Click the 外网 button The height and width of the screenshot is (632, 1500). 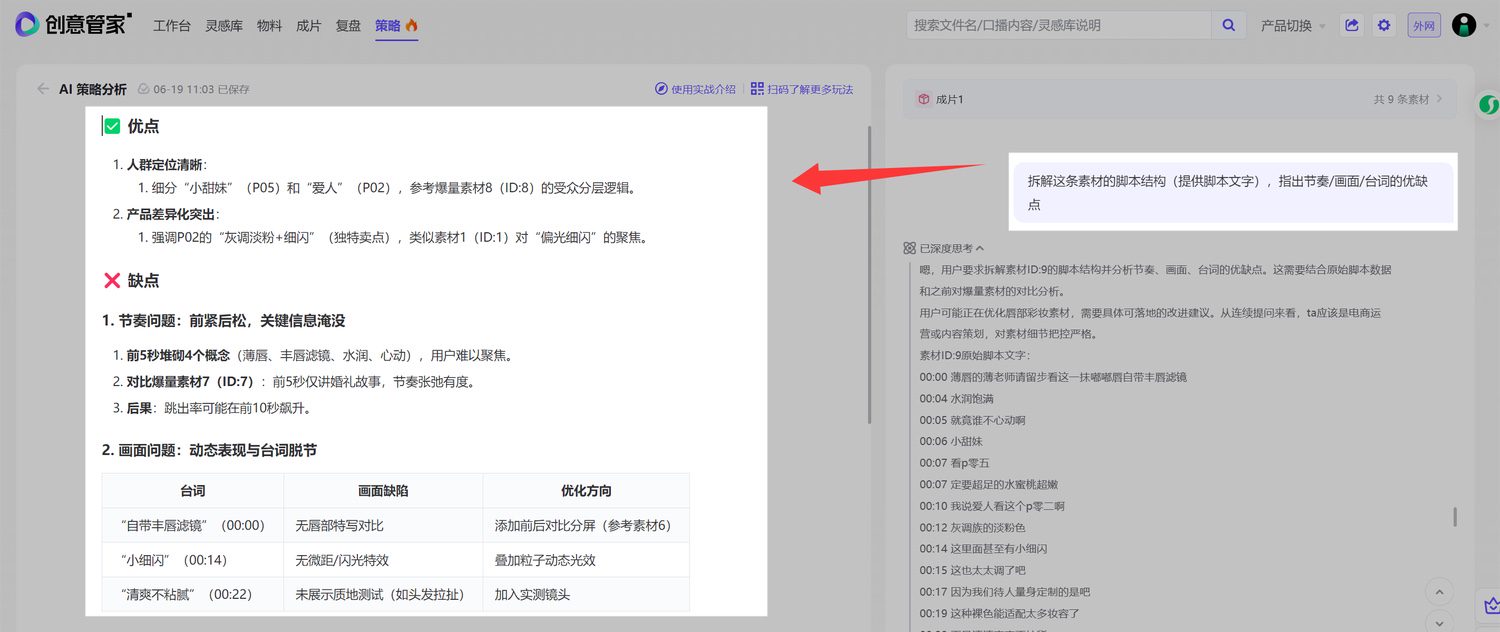(x=1423, y=25)
